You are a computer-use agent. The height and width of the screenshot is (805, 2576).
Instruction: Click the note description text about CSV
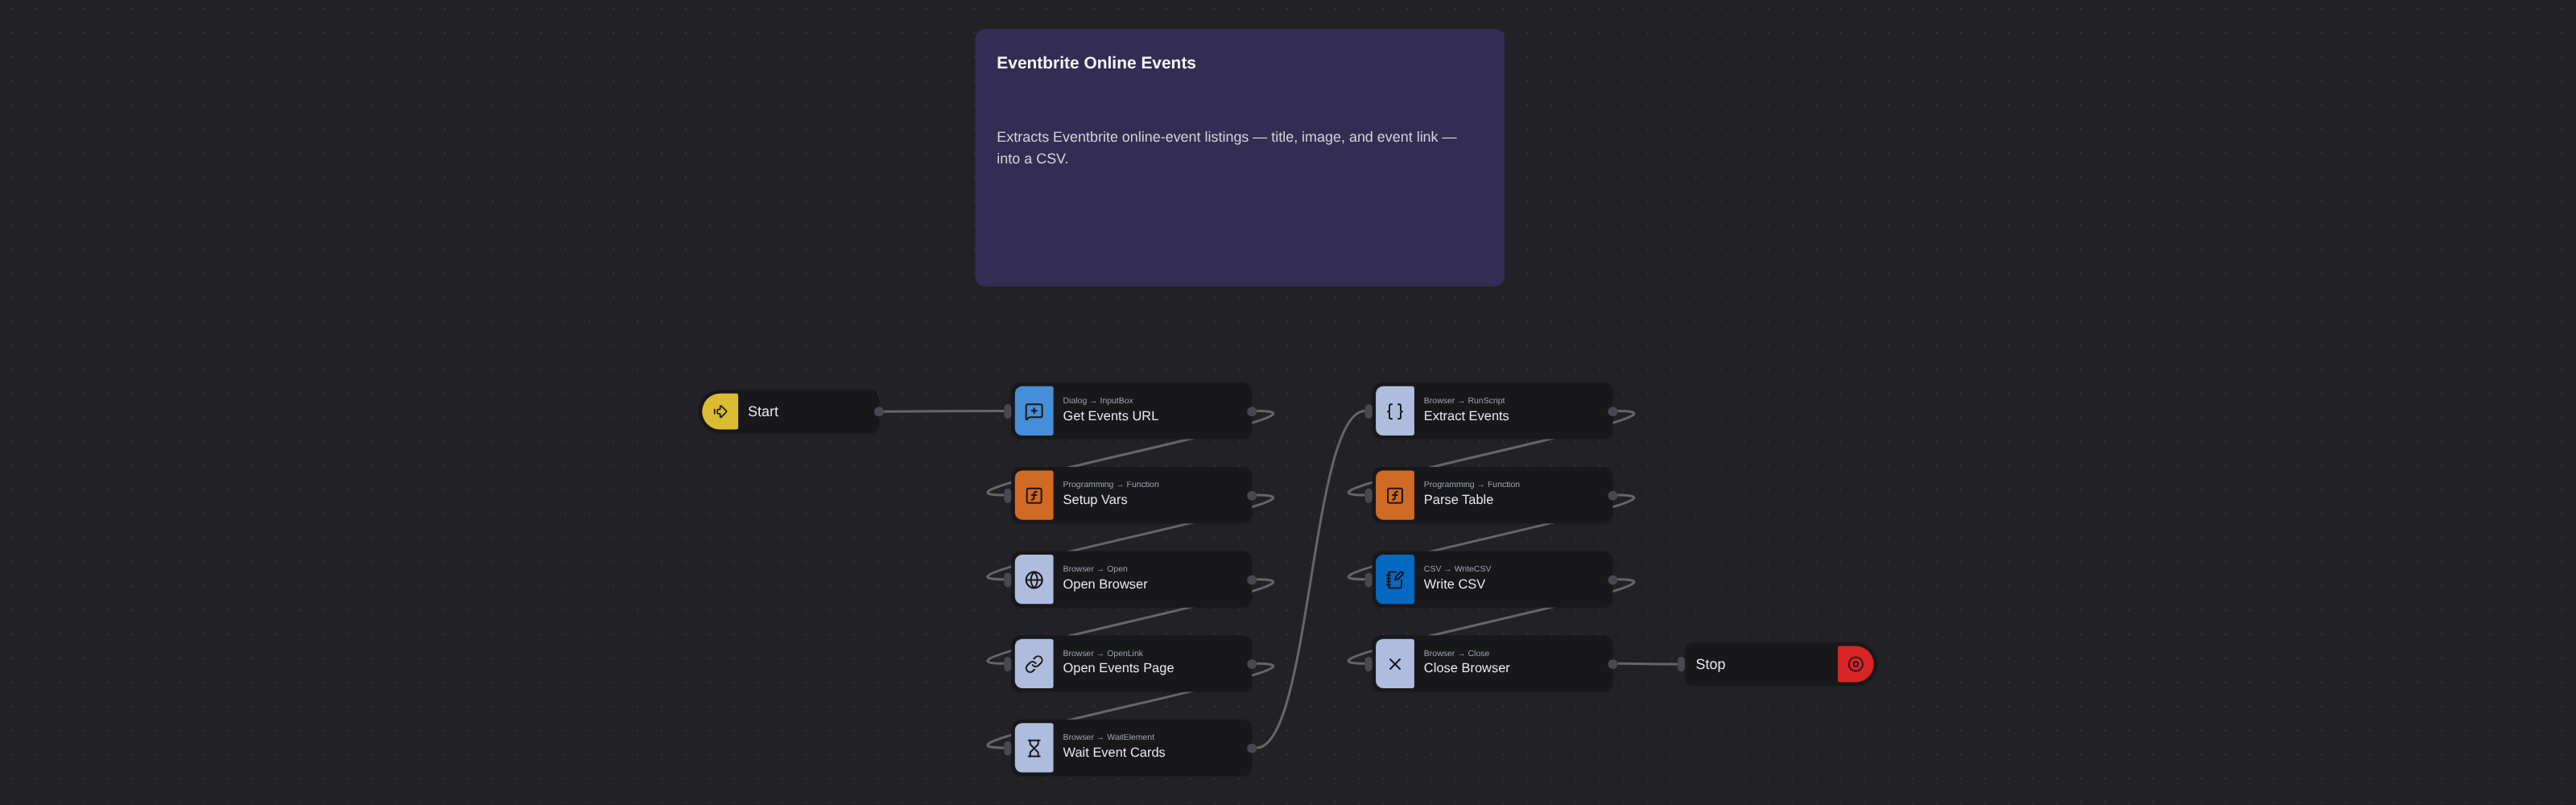click(1226, 148)
